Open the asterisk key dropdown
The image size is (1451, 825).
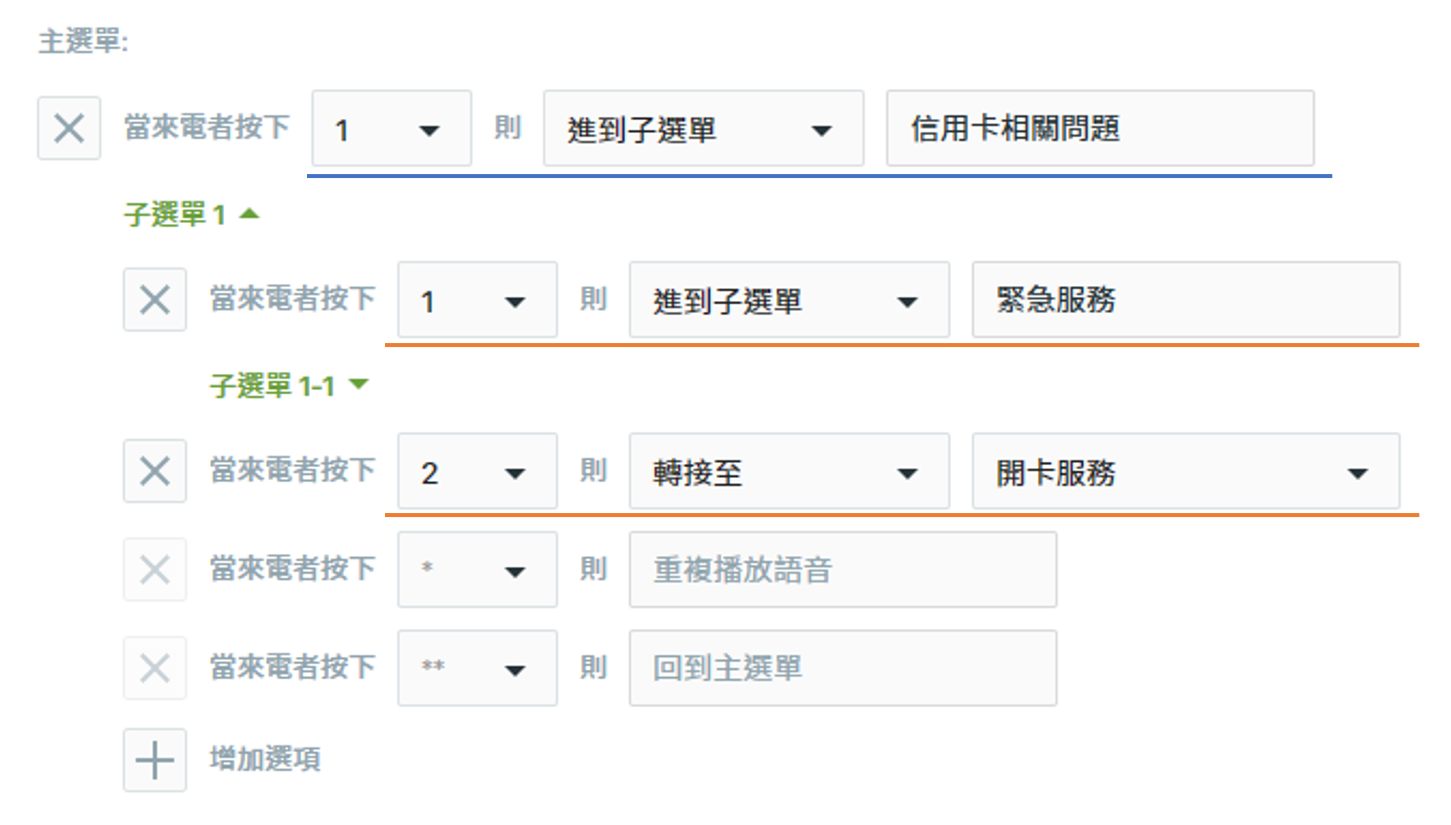click(478, 570)
